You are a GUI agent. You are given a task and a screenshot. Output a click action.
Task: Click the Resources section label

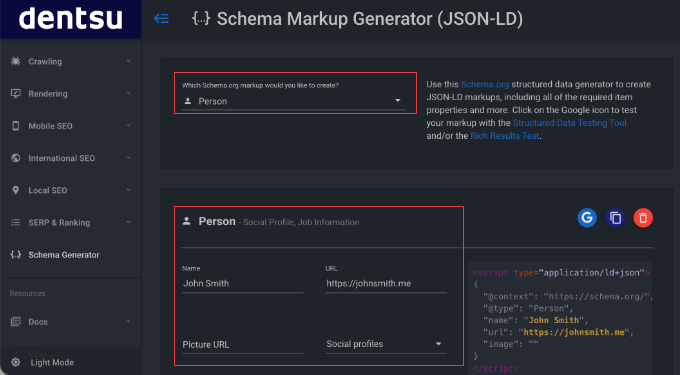click(27, 293)
